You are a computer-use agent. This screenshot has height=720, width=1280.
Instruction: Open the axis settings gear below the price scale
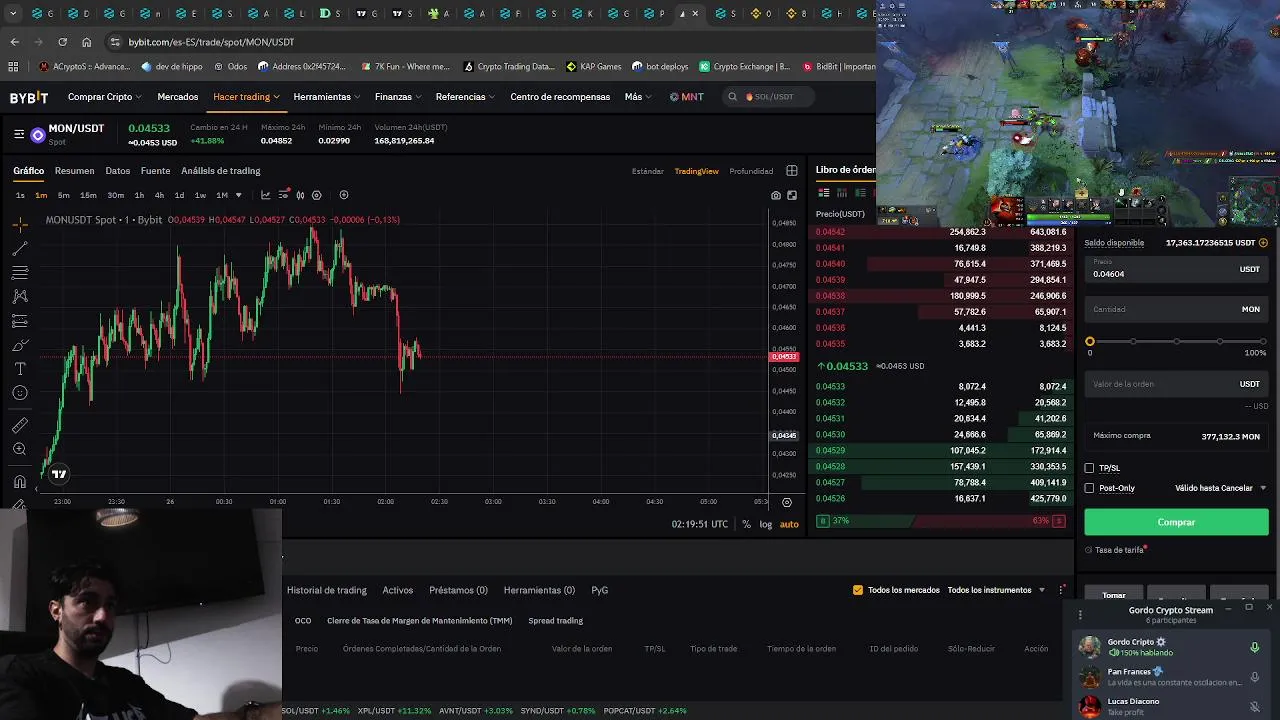[787, 502]
